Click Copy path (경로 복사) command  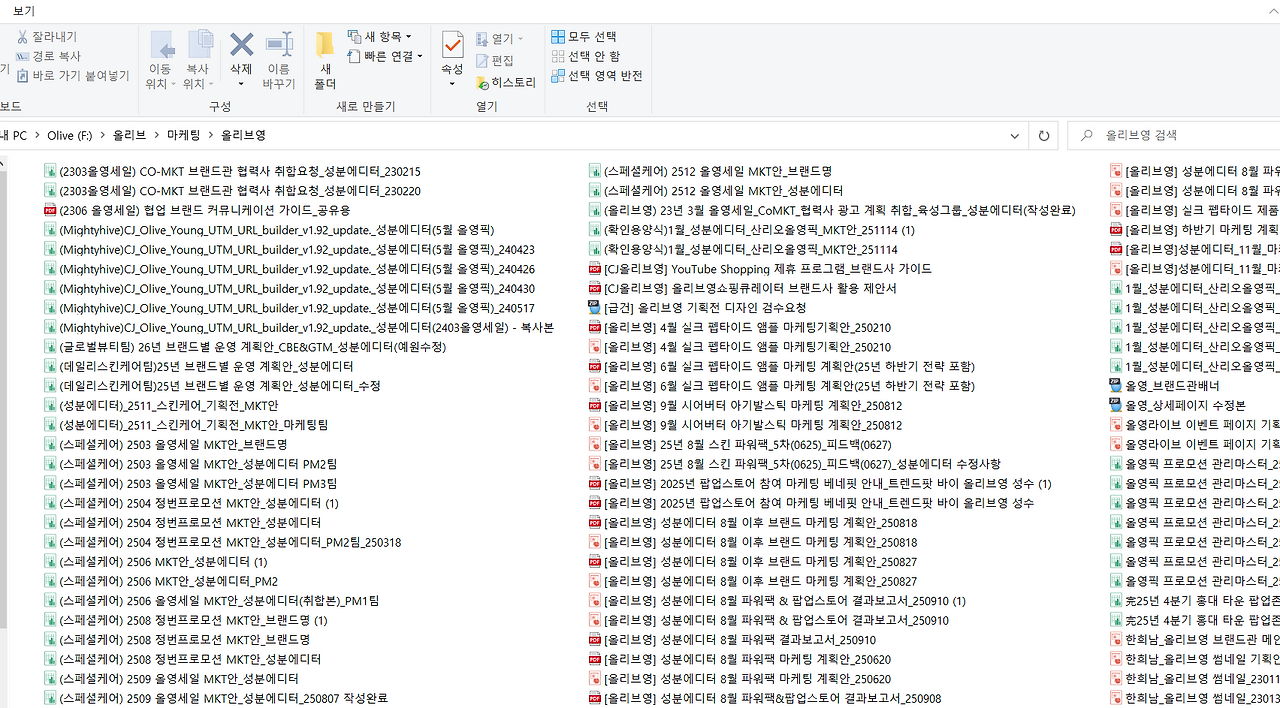click(x=48, y=56)
